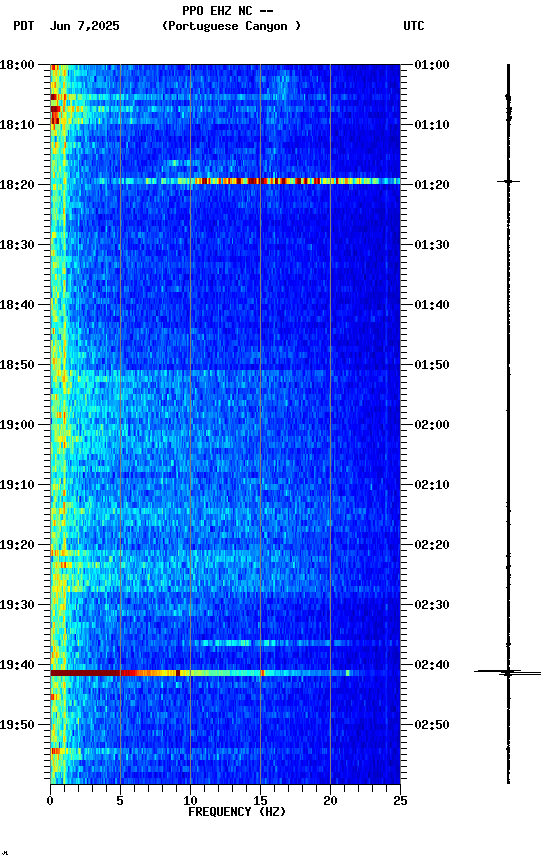Click the 19:30 PDT time label
The image size is (552, 864).
[x=17, y=605]
